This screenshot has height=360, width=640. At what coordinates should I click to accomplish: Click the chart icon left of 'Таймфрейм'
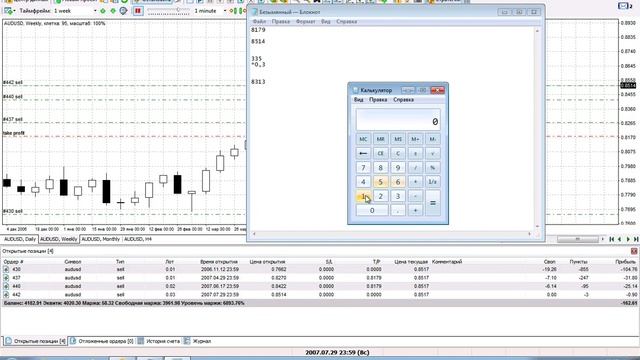(x=8, y=11)
